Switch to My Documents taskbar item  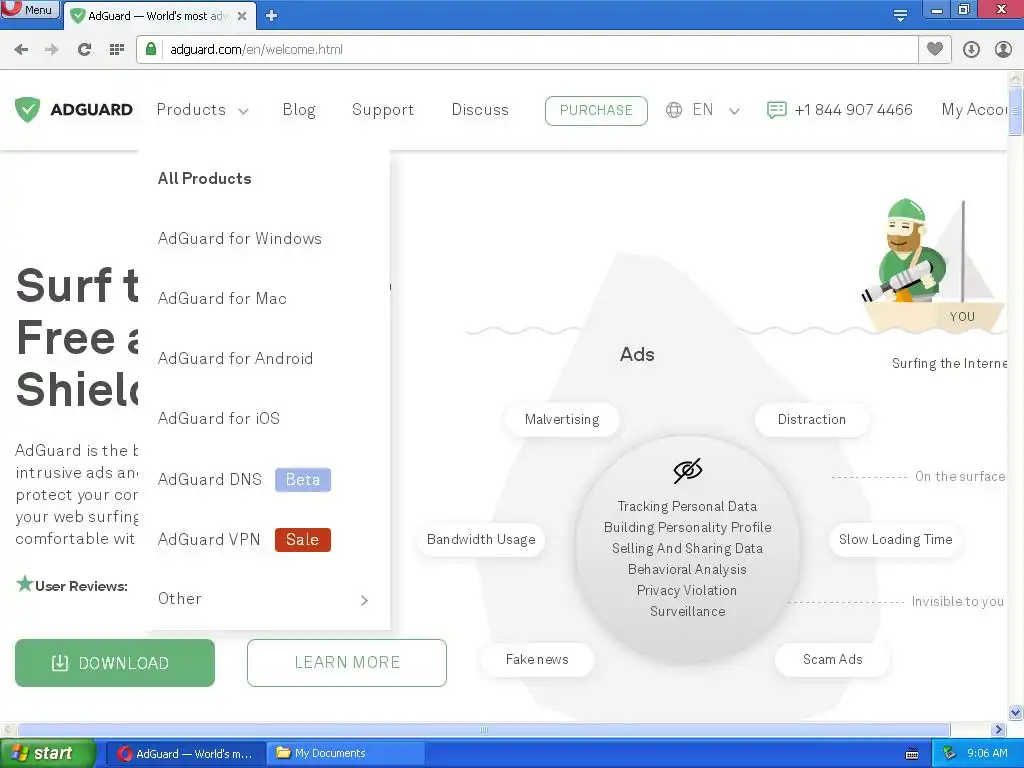pos(345,754)
